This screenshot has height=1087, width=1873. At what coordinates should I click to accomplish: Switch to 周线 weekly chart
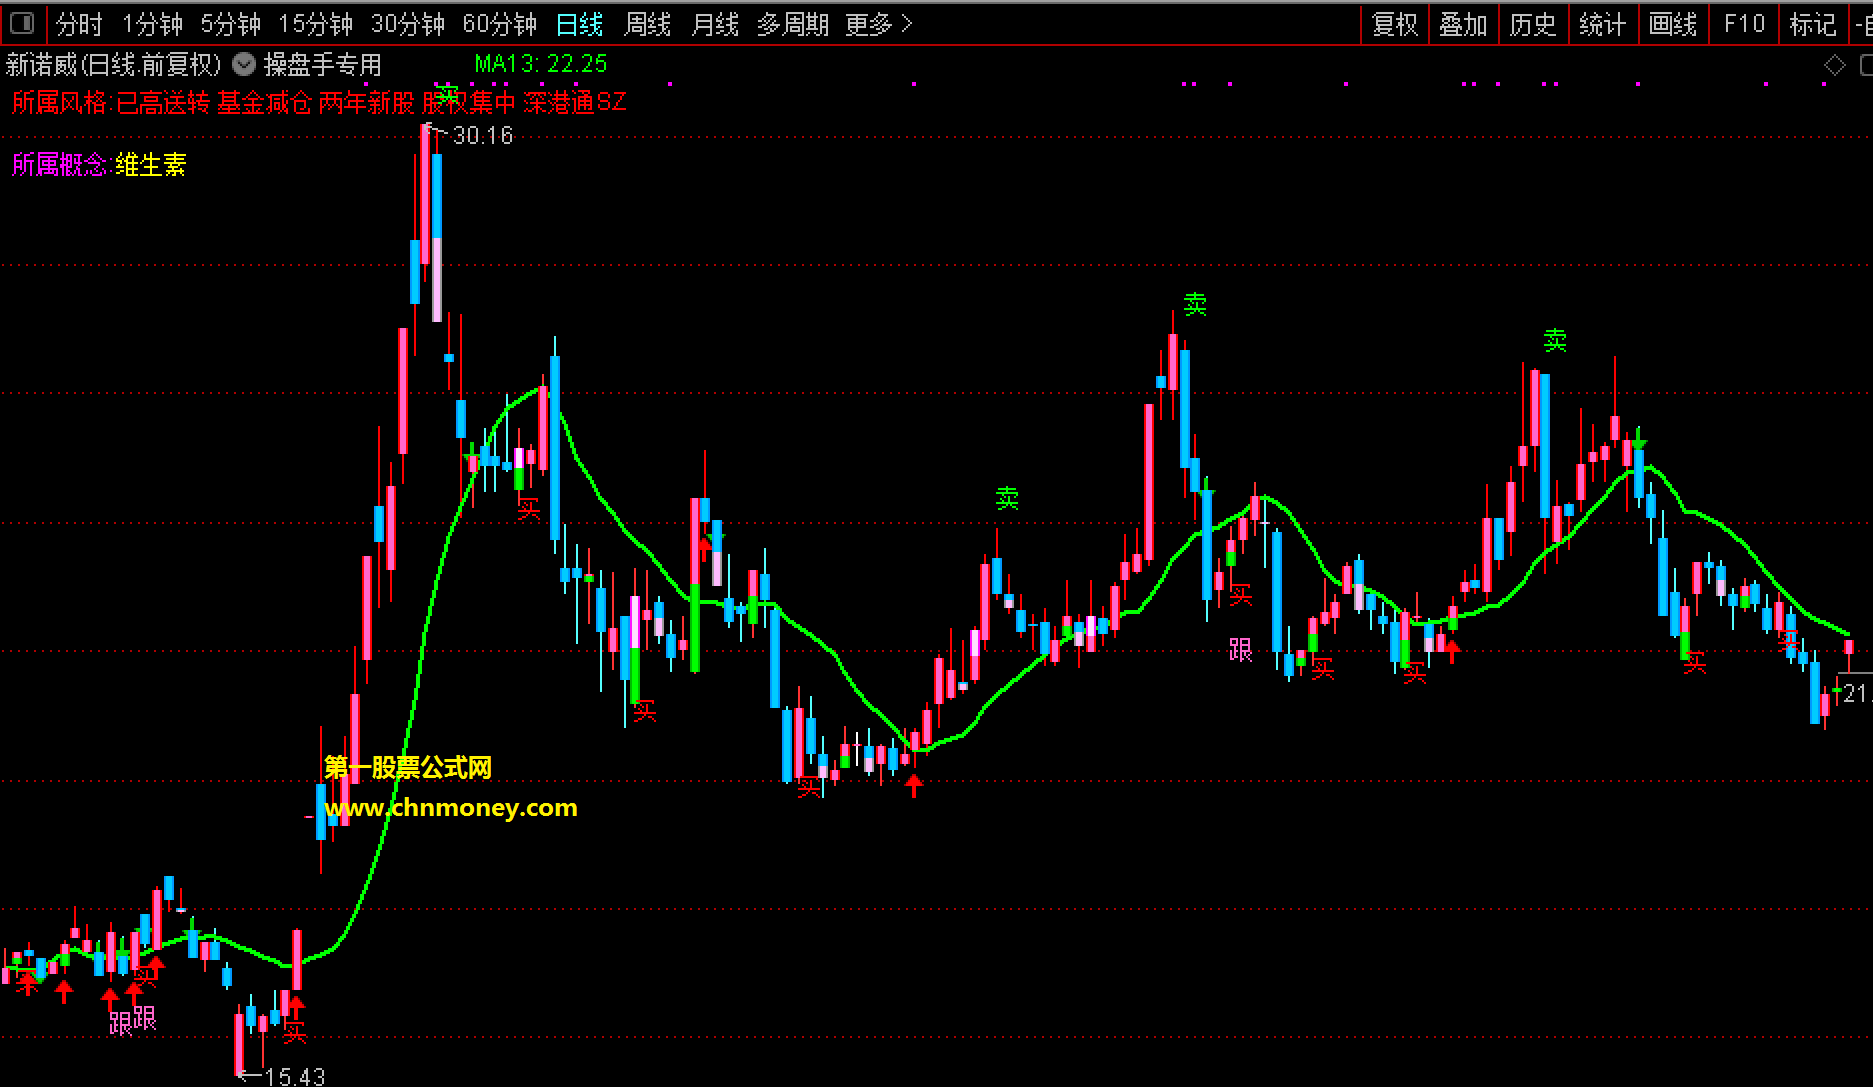click(x=647, y=24)
